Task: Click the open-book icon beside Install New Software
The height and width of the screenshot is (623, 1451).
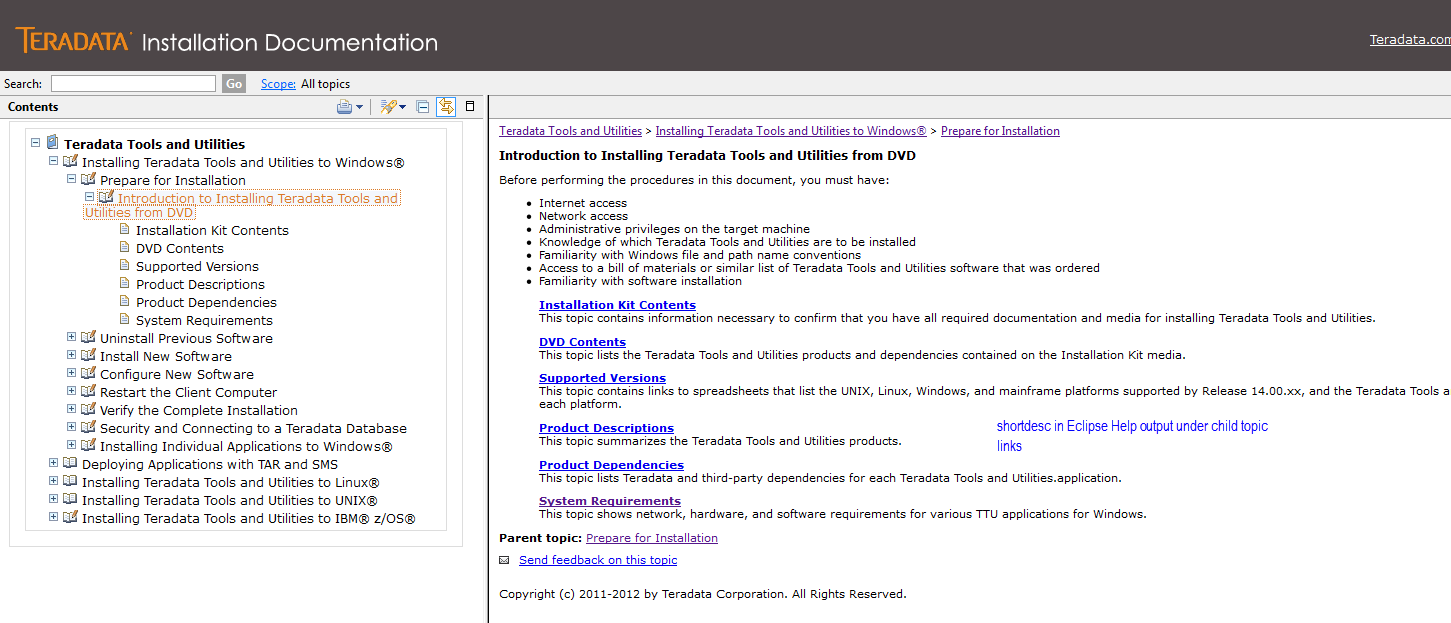Action: point(88,356)
